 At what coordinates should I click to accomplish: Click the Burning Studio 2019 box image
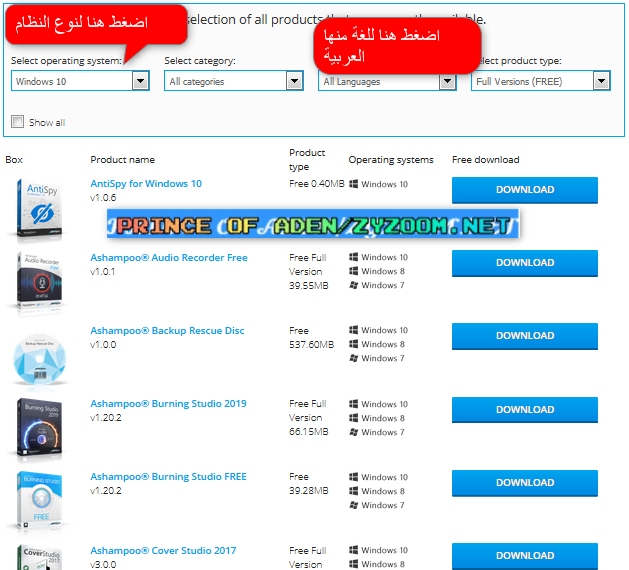click(39, 428)
